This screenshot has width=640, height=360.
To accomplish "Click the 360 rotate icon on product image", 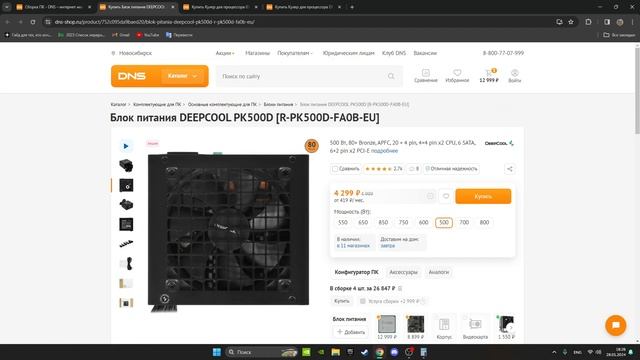I will 164,299.
